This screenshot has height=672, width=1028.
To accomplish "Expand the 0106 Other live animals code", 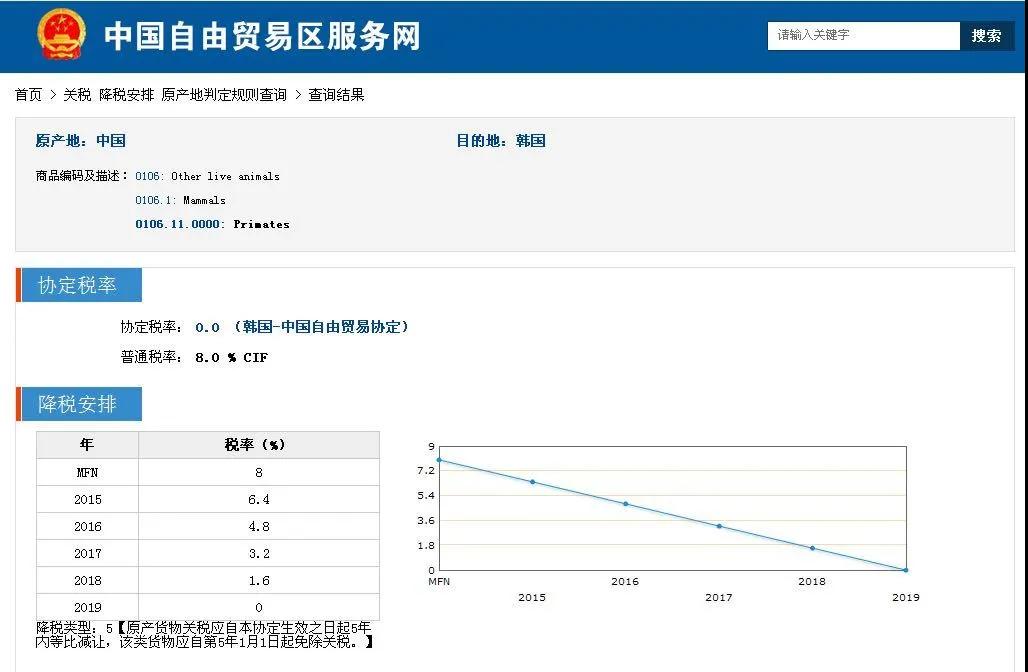I will [205, 176].
